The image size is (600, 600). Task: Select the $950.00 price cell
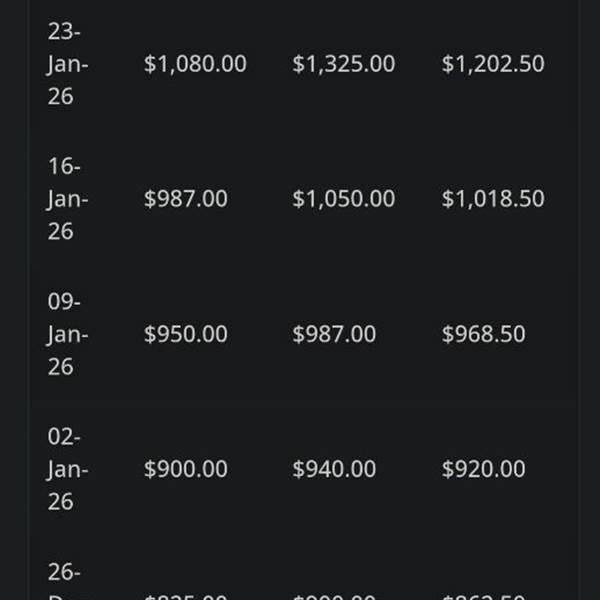(186, 334)
